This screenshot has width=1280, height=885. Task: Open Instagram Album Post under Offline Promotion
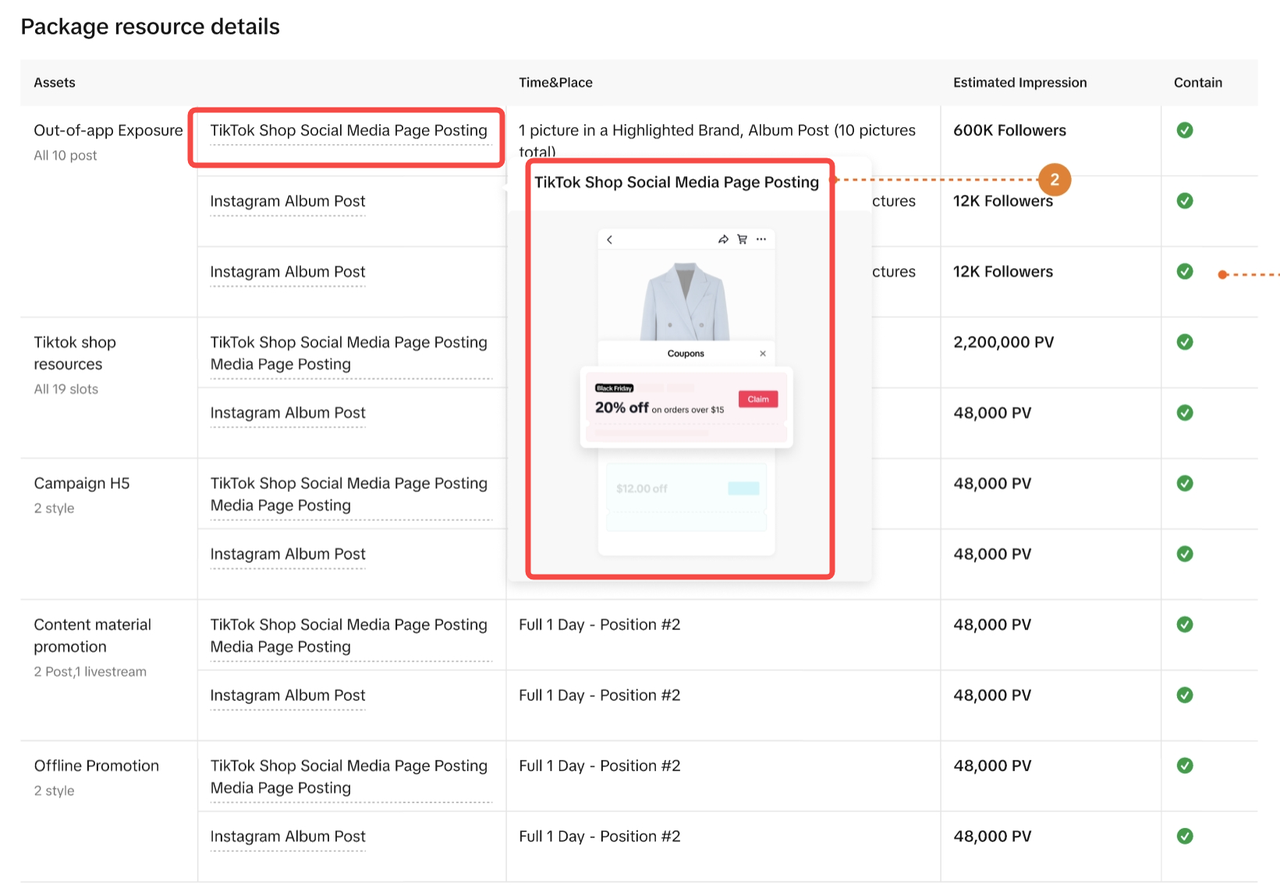tap(288, 836)
